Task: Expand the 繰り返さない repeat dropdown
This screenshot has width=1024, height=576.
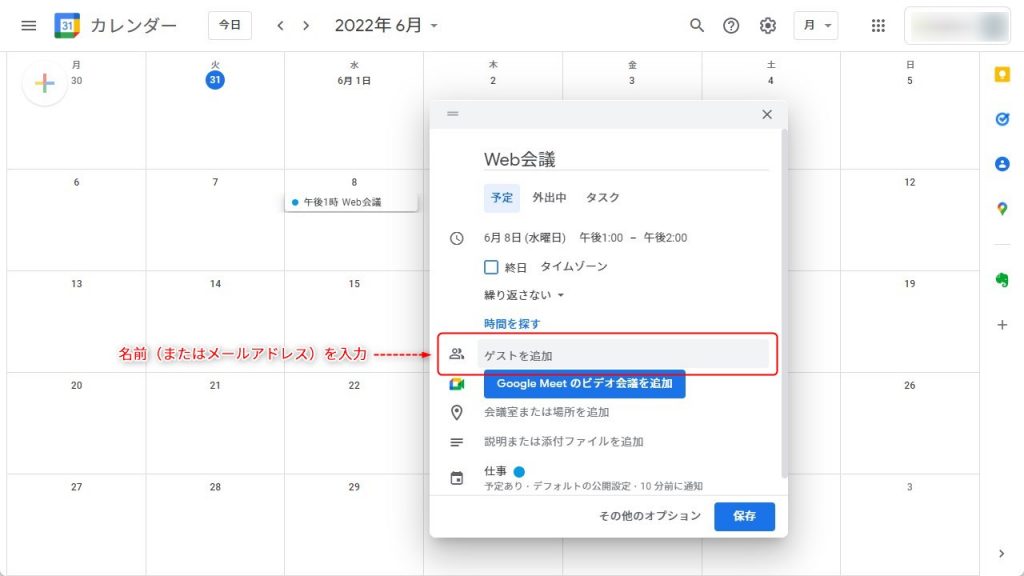Action: pos(524,295)
